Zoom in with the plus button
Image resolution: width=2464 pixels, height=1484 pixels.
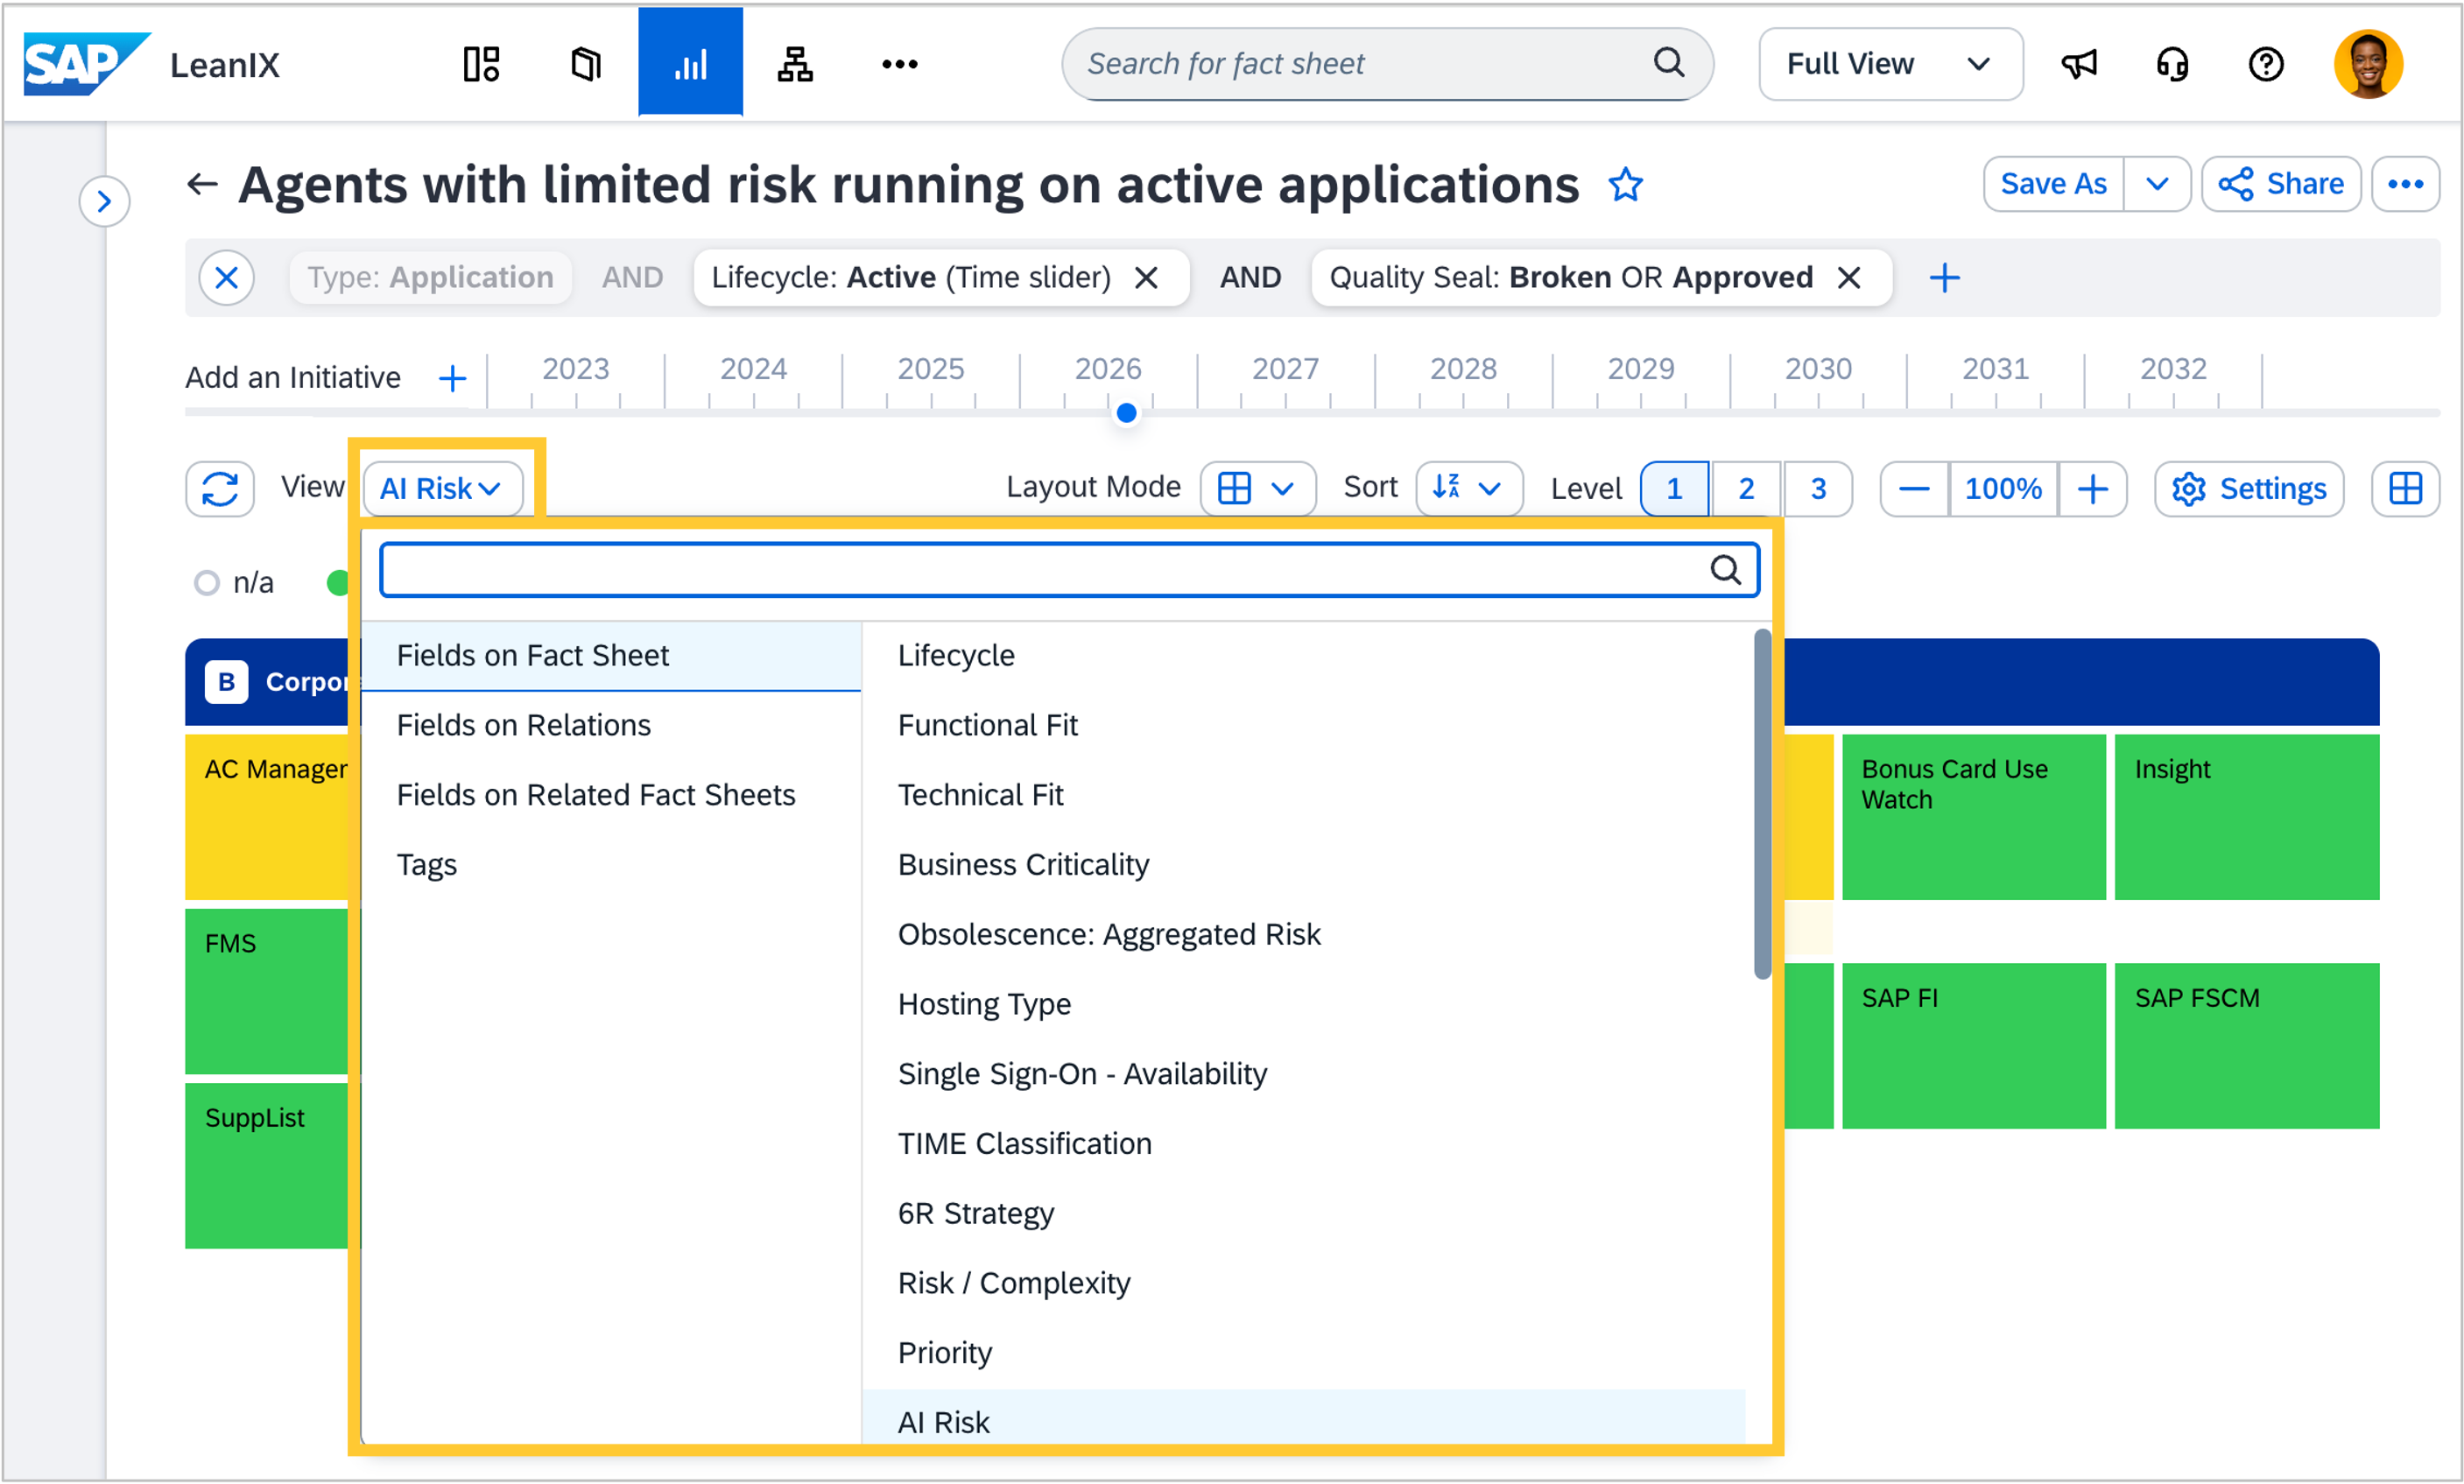(x=2092, y=489)
